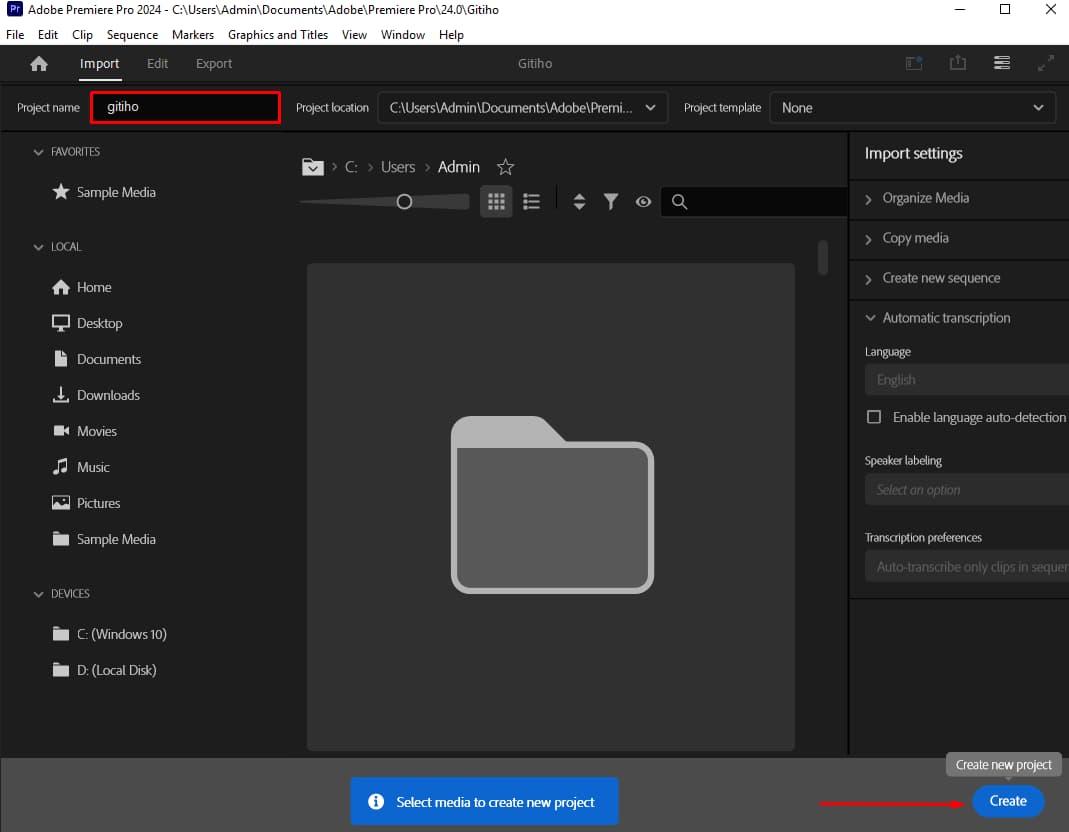Open the sort order control
The height and width of the screenshot is (832, 1069).
point(579,201)
